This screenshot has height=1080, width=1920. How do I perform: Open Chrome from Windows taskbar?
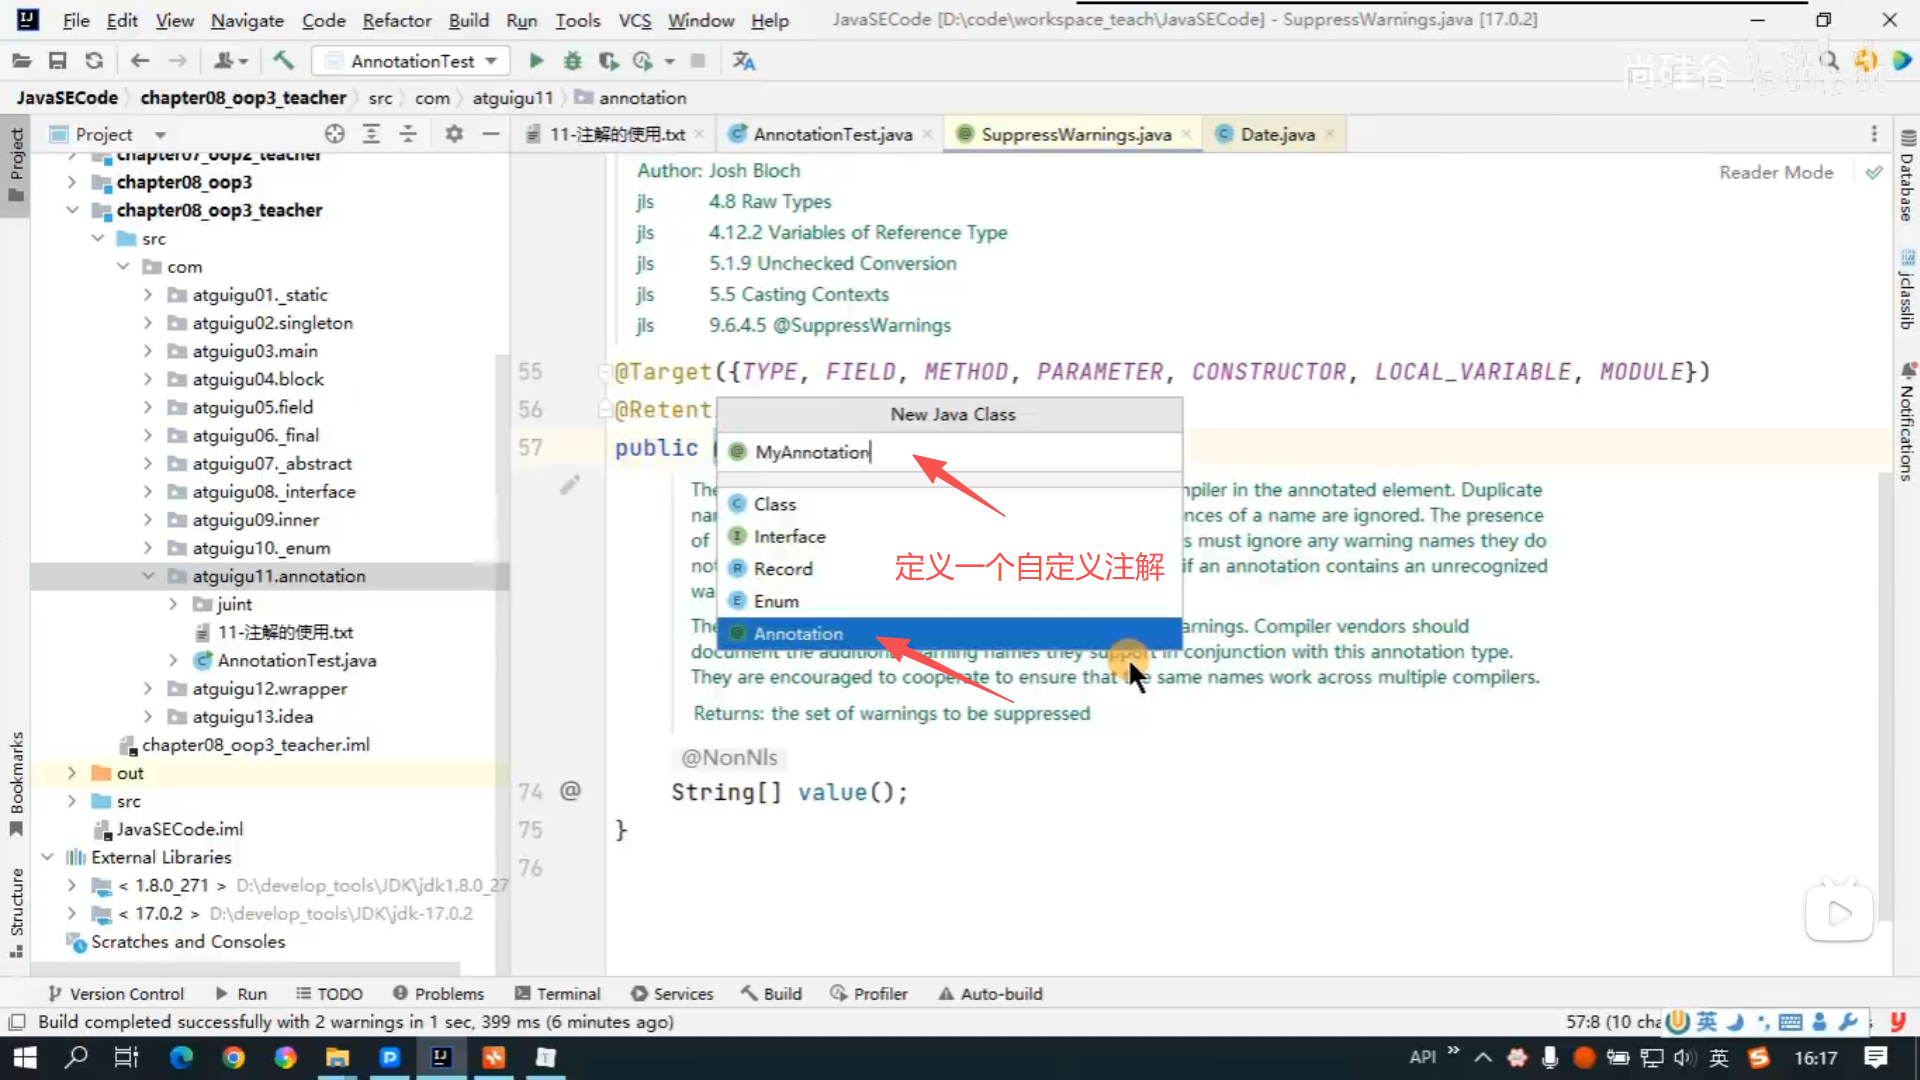point(233,1057)
